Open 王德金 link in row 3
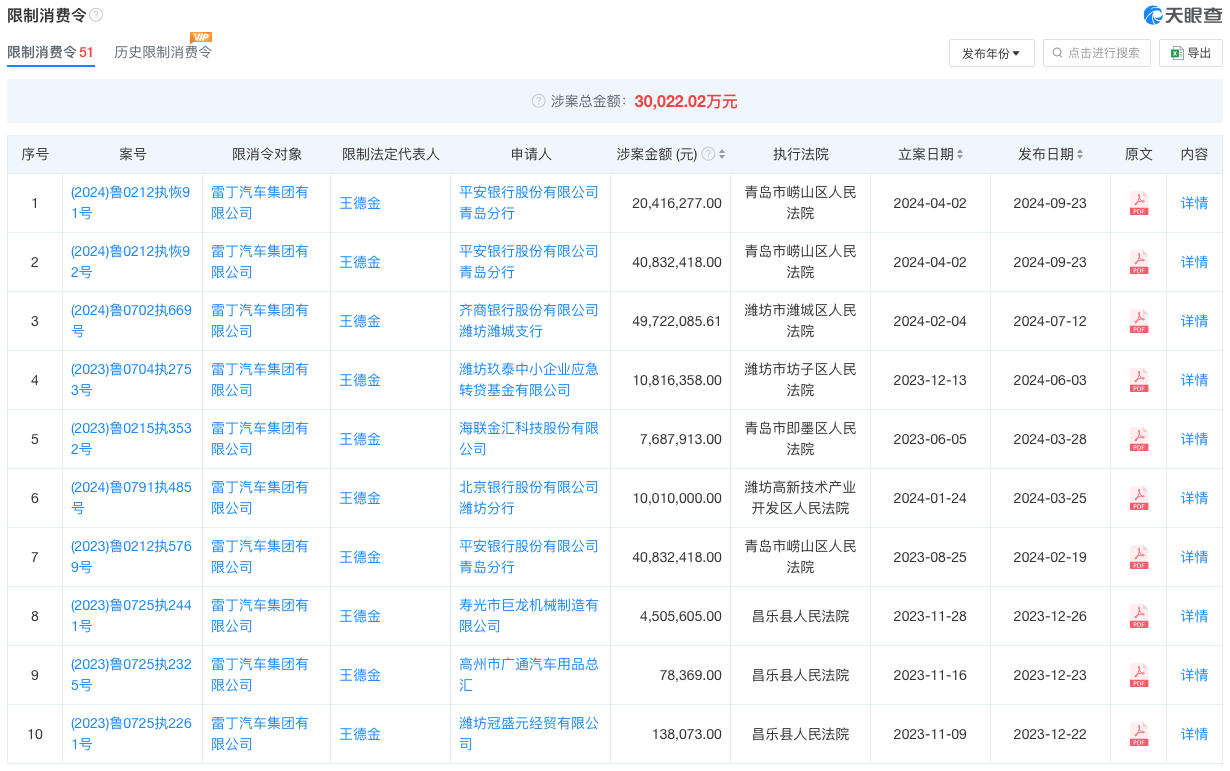The width and height of the screenshot is (1230, 771). coord(360,321)
